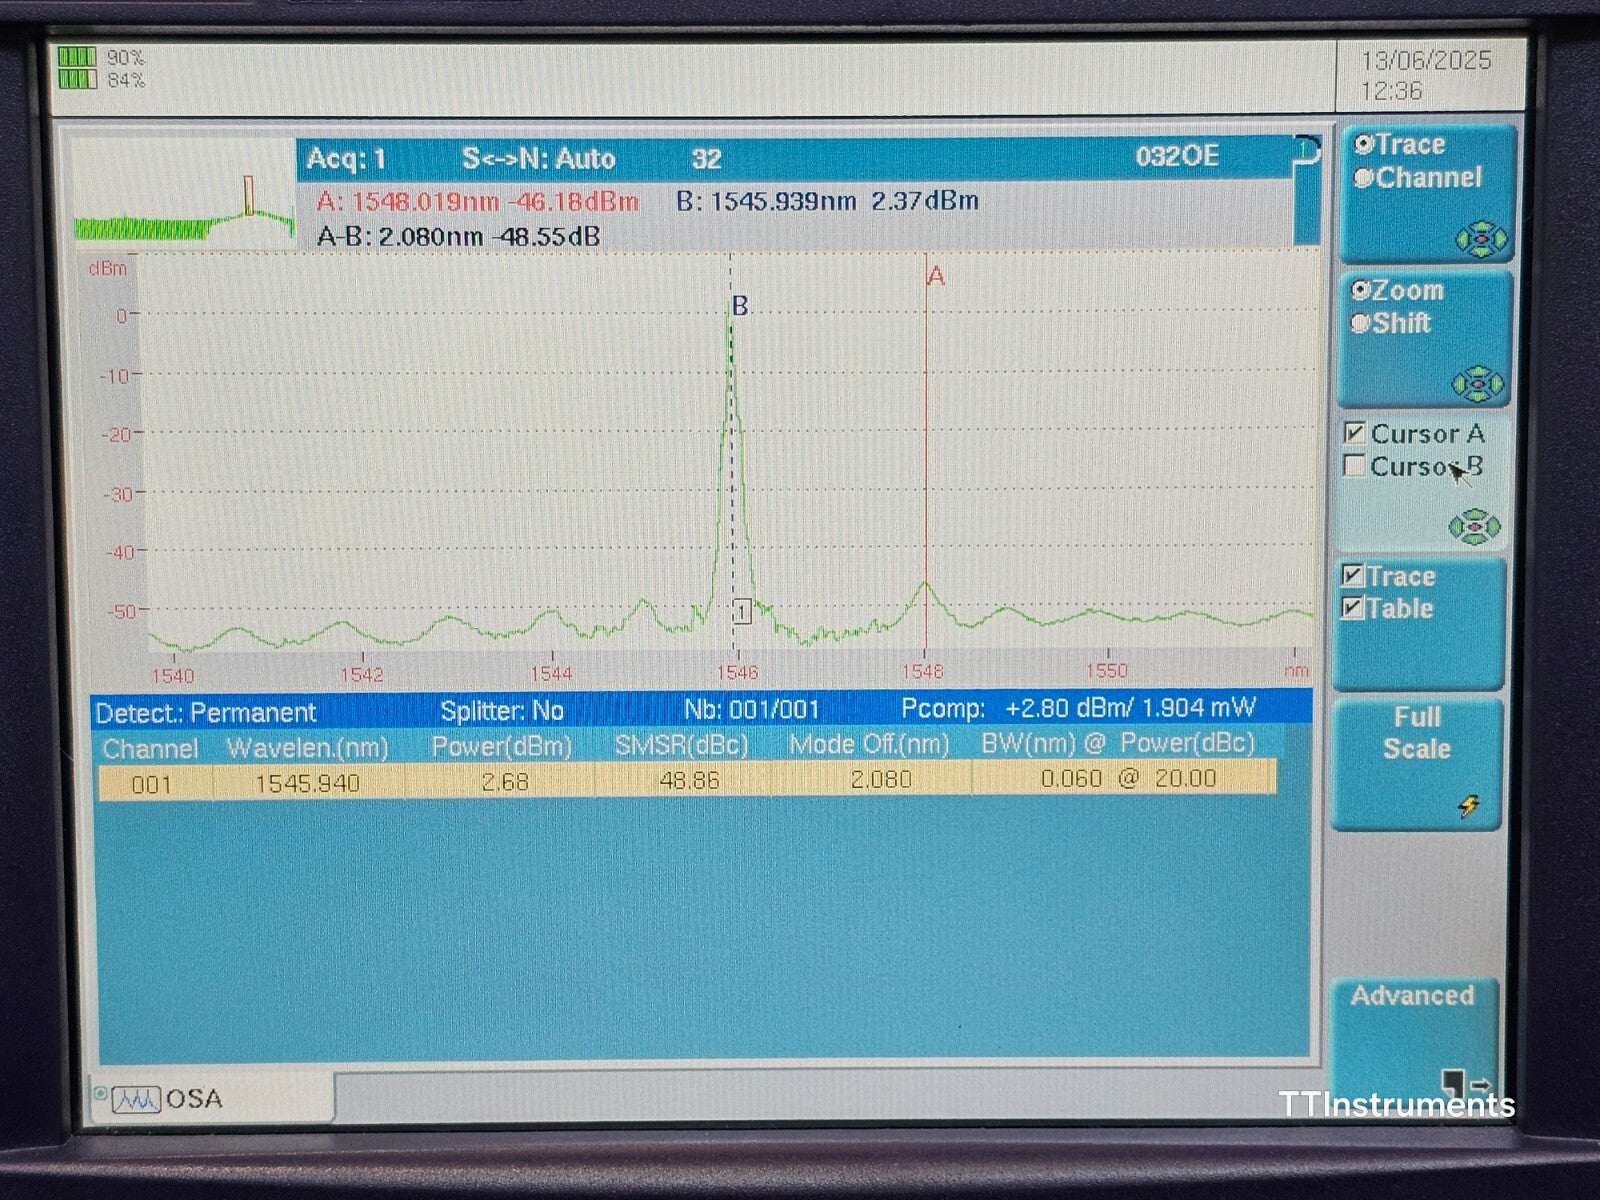The width and height of the screenshot is (1600, 1200).
Task: Click the Acq: 1 label
Action: pyautogui.click(x=346, y=160)
